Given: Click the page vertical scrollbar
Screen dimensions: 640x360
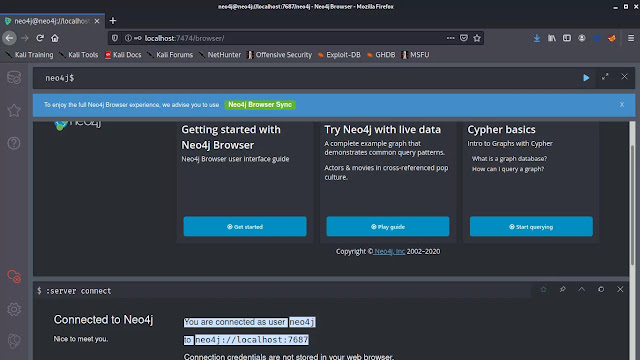Looking at the screenshot, I should pos(632,204).
